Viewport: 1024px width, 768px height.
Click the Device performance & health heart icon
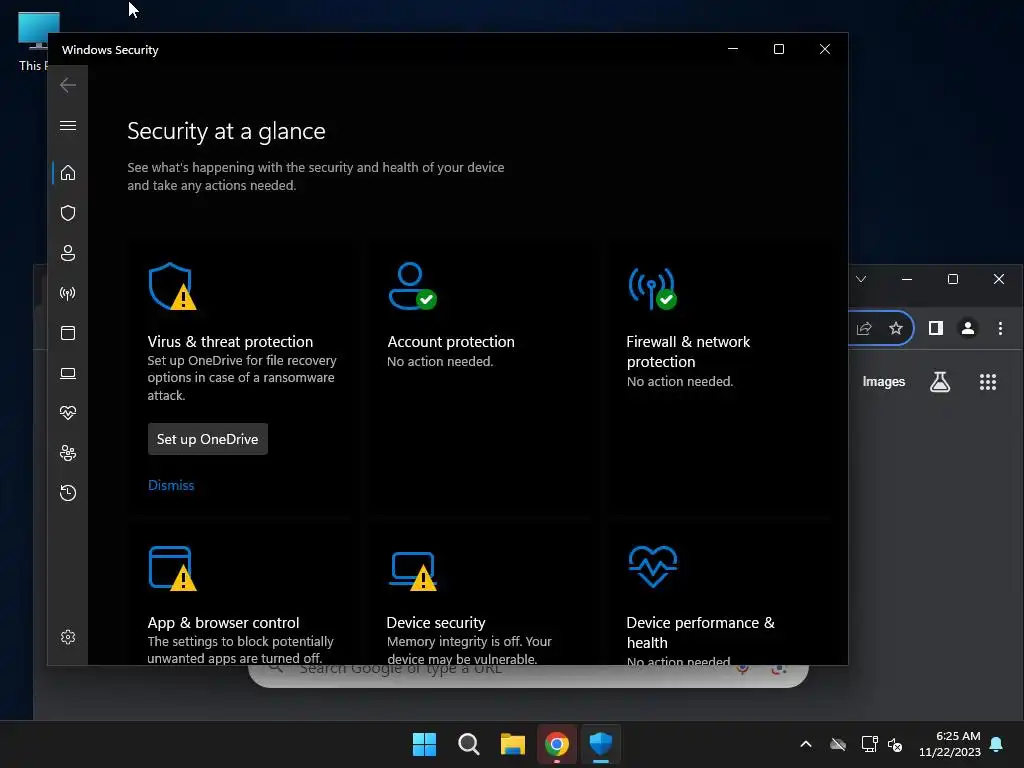coord(652,566)
